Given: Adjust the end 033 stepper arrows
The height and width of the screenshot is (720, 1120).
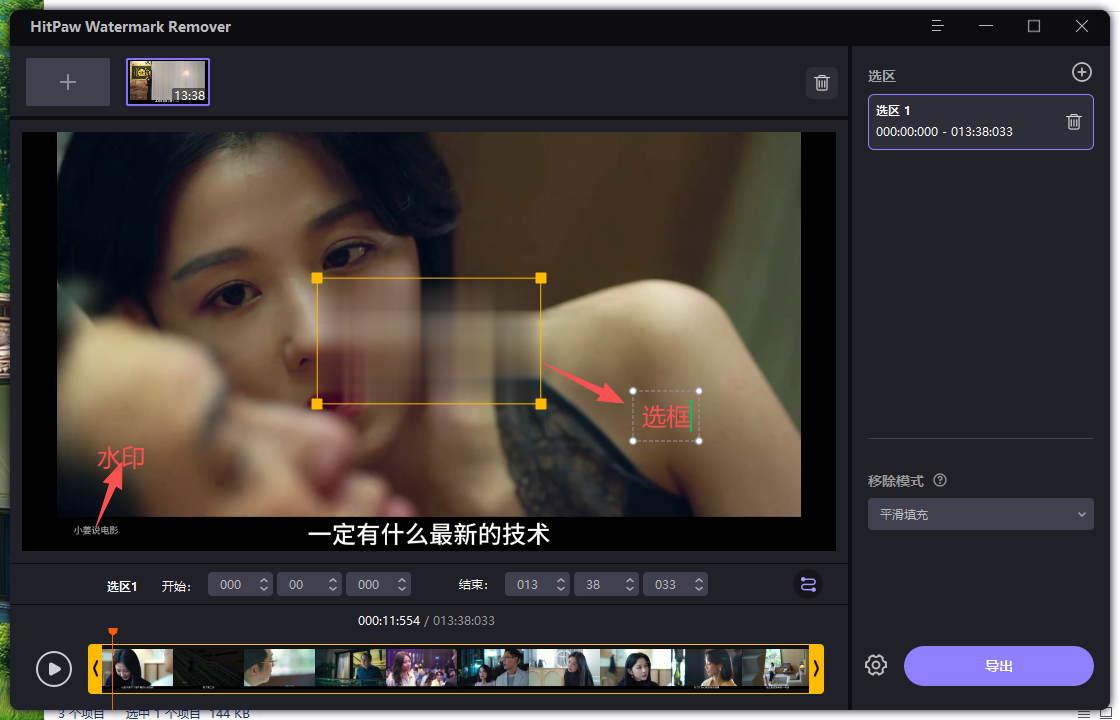Looking at the screenshot, I should pyautogui.click(x=699, y=584).
